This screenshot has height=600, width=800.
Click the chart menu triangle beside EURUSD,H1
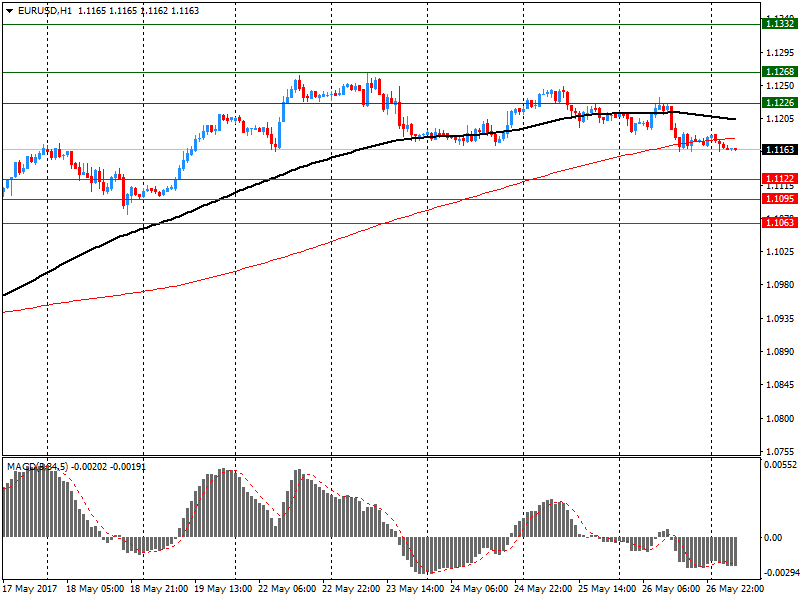click(x=9, y=11)
